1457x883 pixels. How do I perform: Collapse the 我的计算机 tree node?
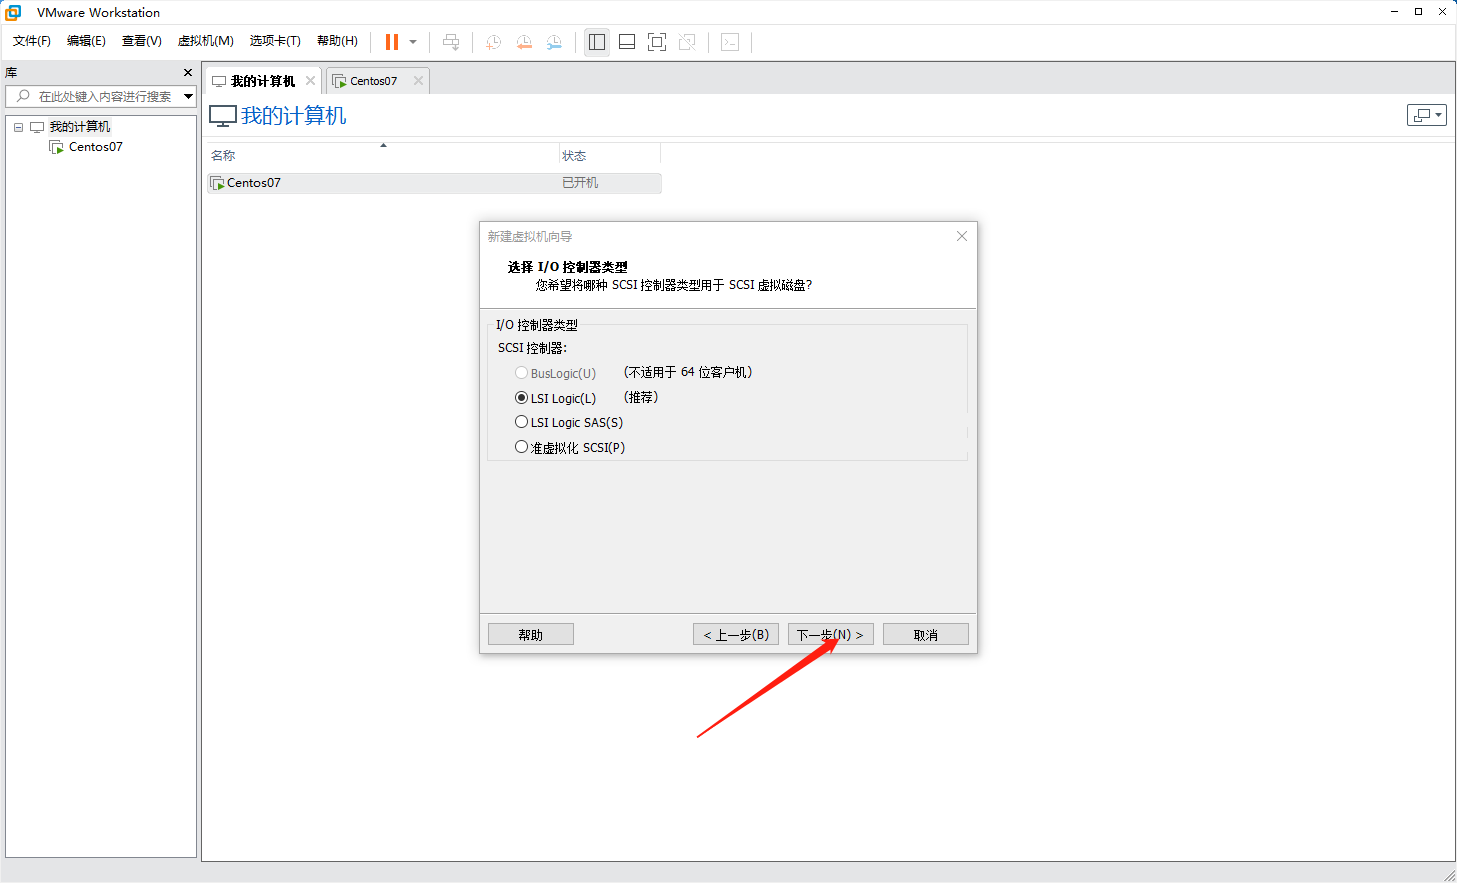click(x=18, y=127)
